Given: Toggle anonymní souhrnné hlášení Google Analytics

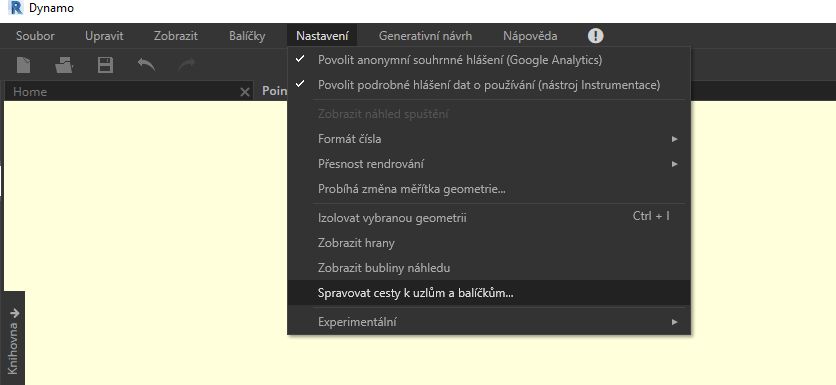Looking at the screenshot, I should (489, 60).
